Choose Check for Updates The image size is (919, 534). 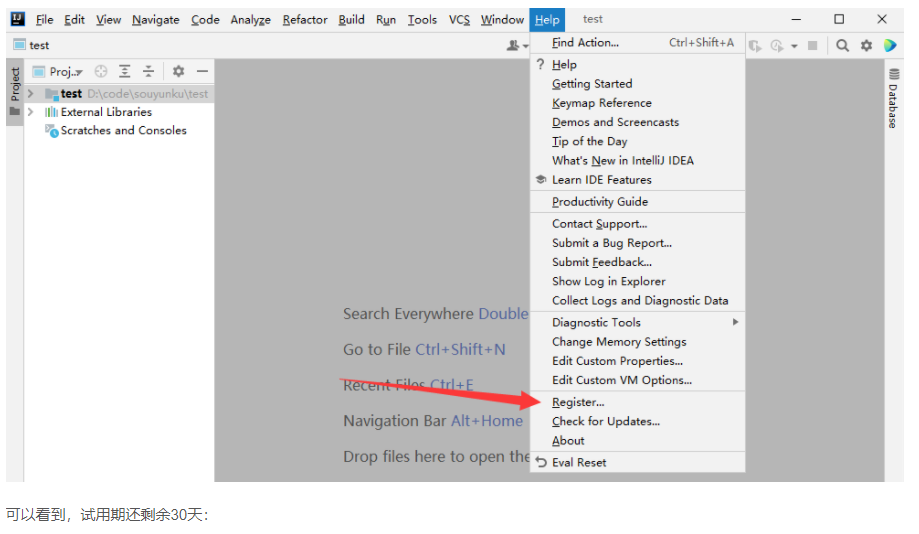(638, 421)
